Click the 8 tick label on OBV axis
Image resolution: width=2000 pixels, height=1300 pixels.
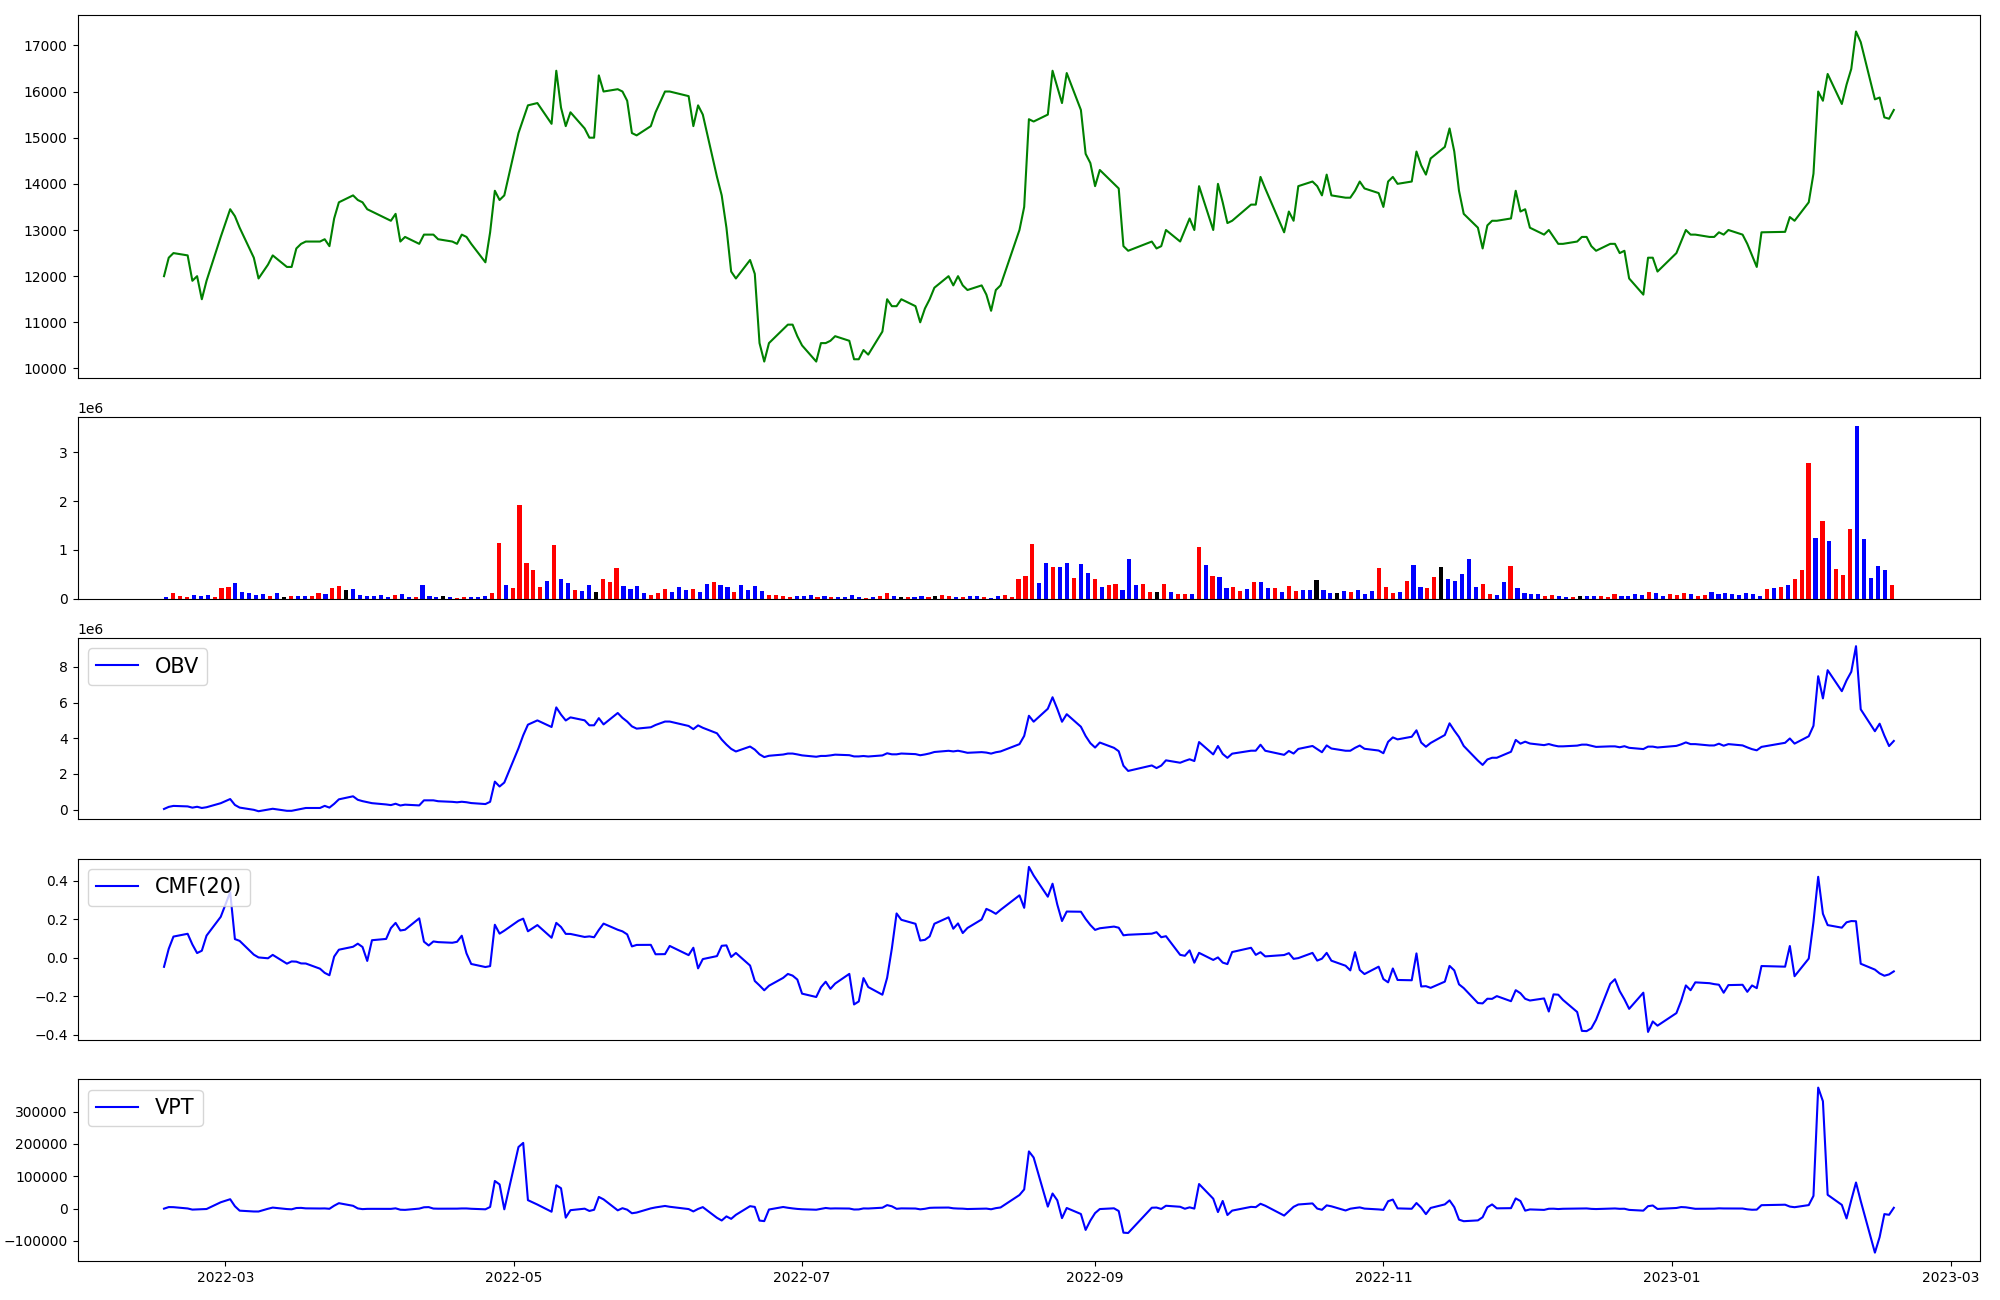tap(63, 667)
